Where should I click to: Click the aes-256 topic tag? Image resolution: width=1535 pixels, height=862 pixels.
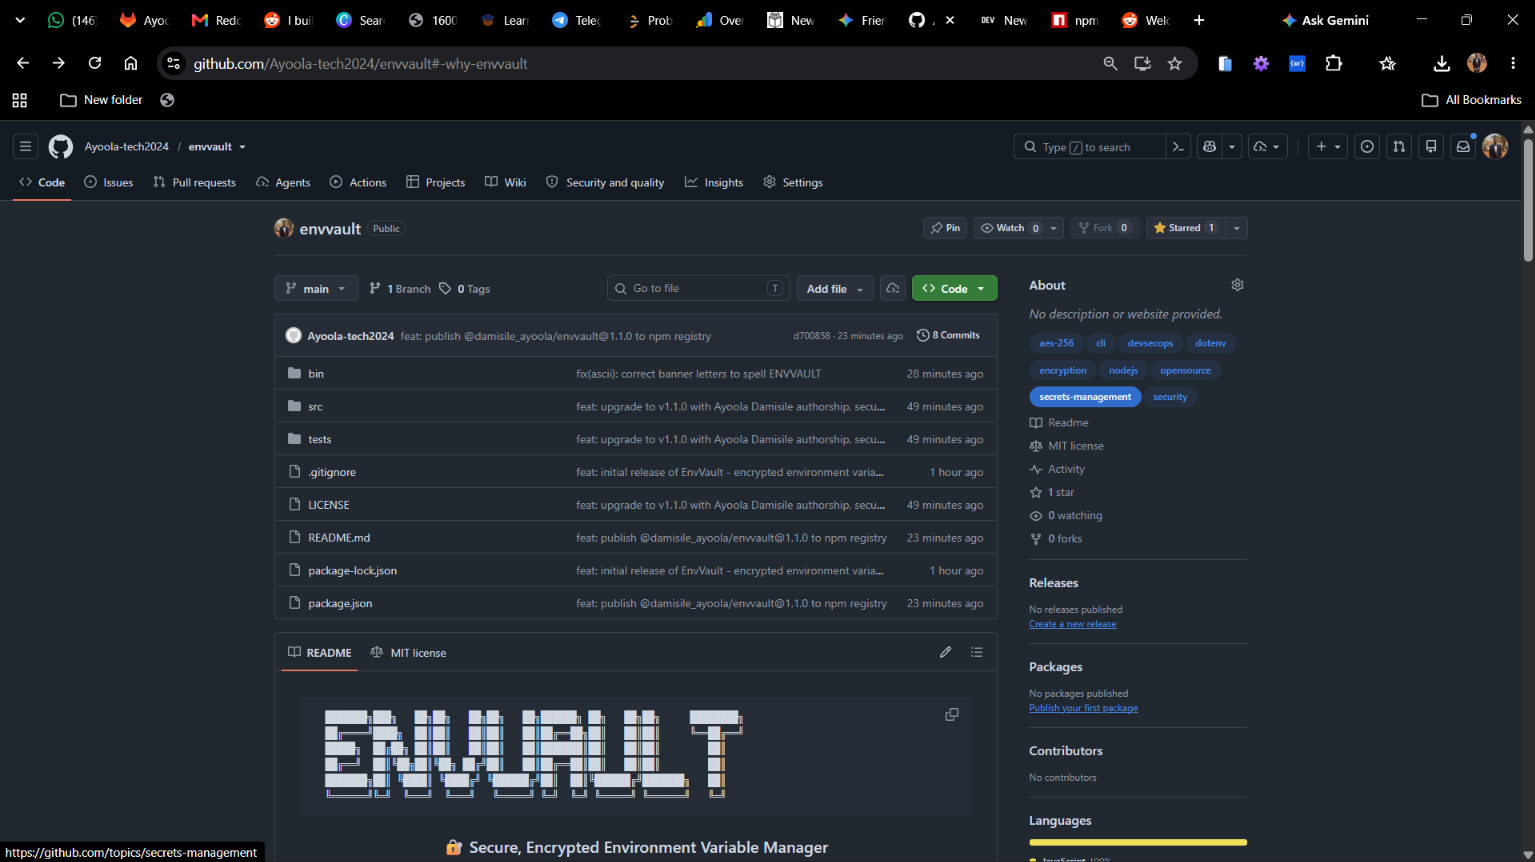[x=1056, y=343]
